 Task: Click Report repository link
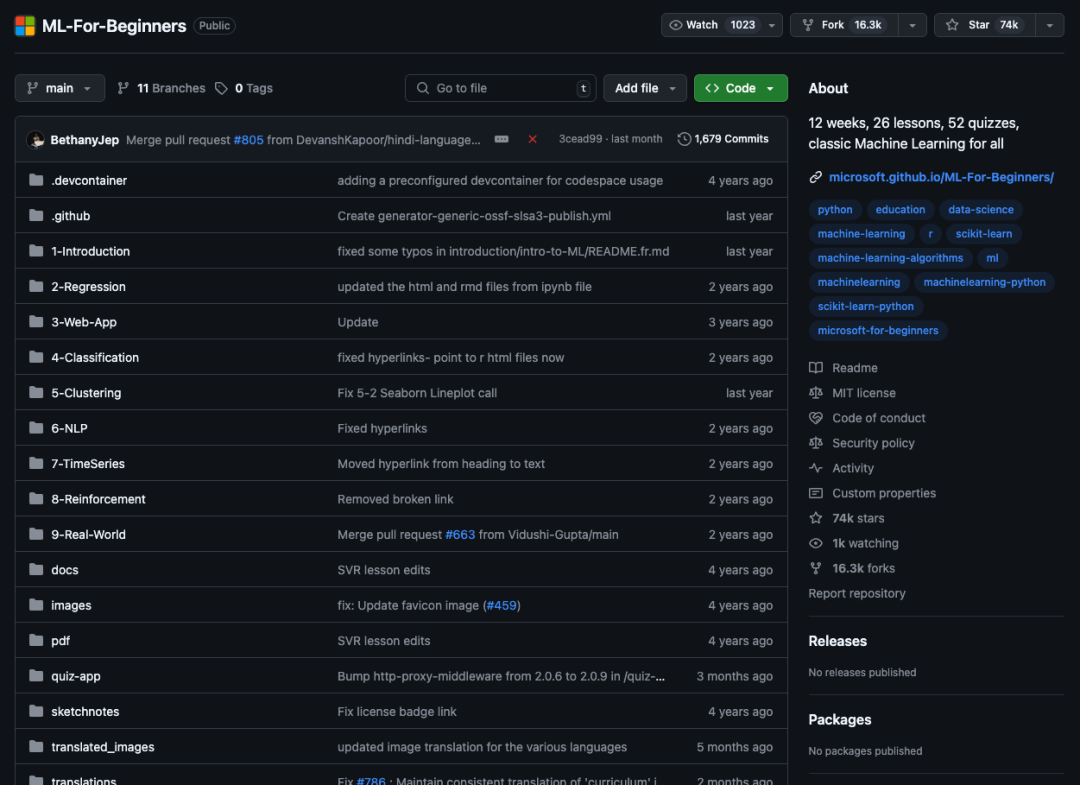(857, 593)
